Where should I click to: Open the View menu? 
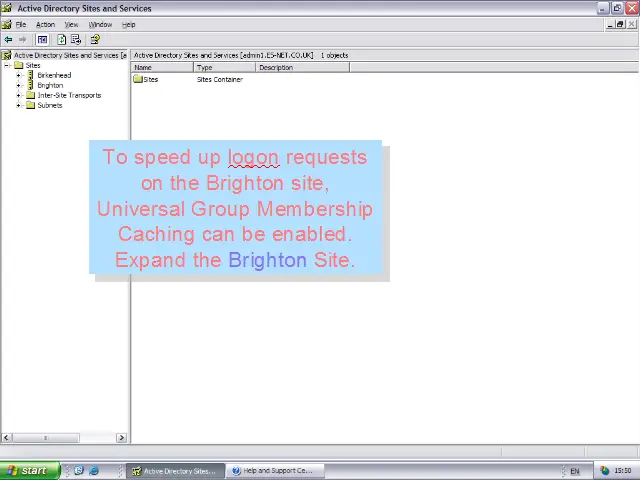click(71, 24)
